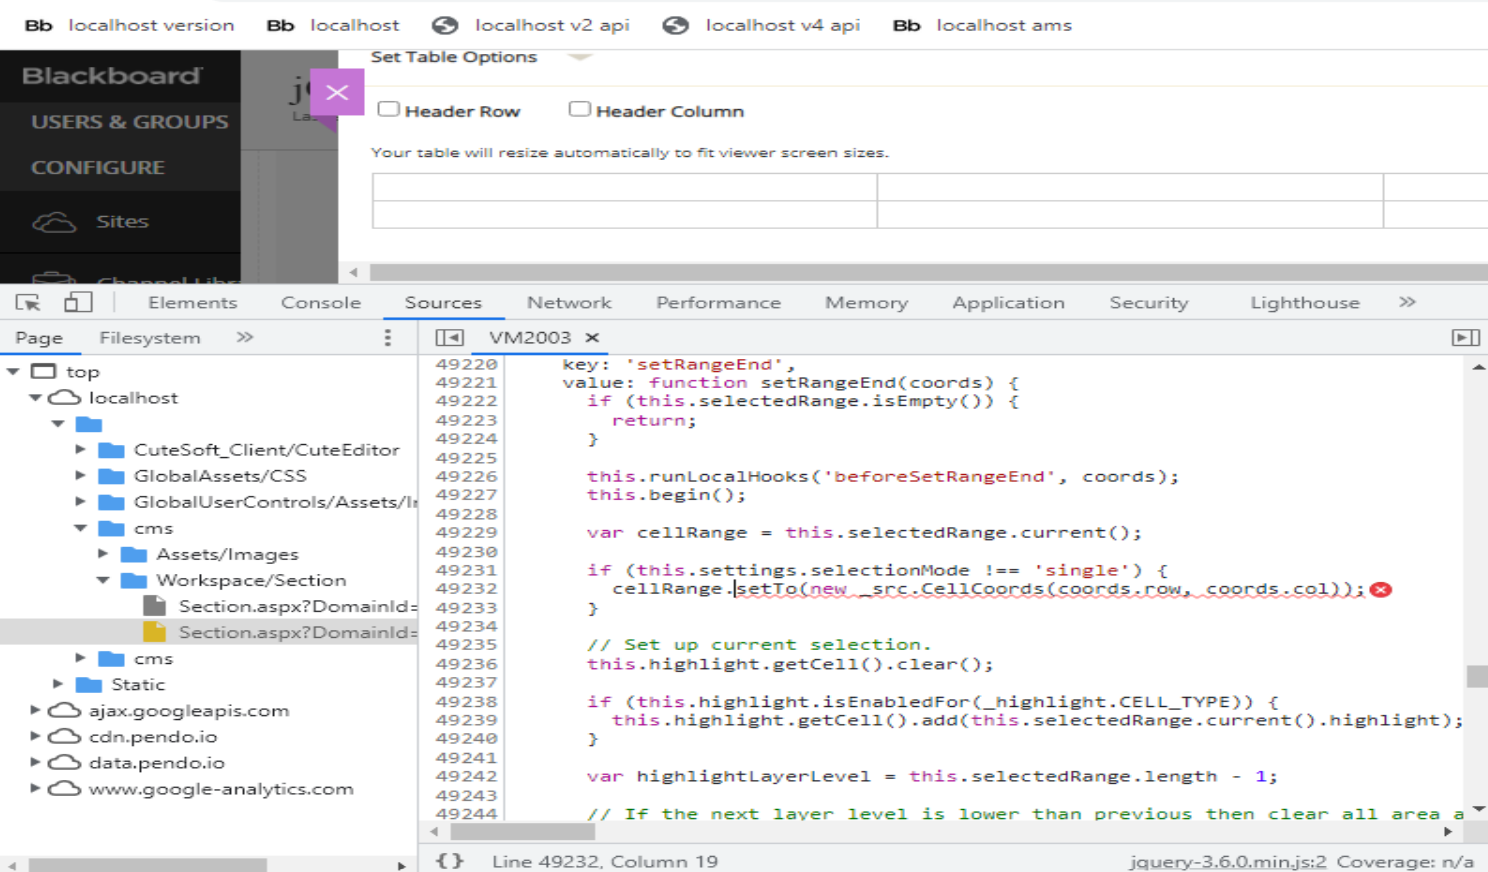Click the code editor horizontal scrollbar thumb
The width and height of the screenshot is (1488, 872).
coord(521,831)
